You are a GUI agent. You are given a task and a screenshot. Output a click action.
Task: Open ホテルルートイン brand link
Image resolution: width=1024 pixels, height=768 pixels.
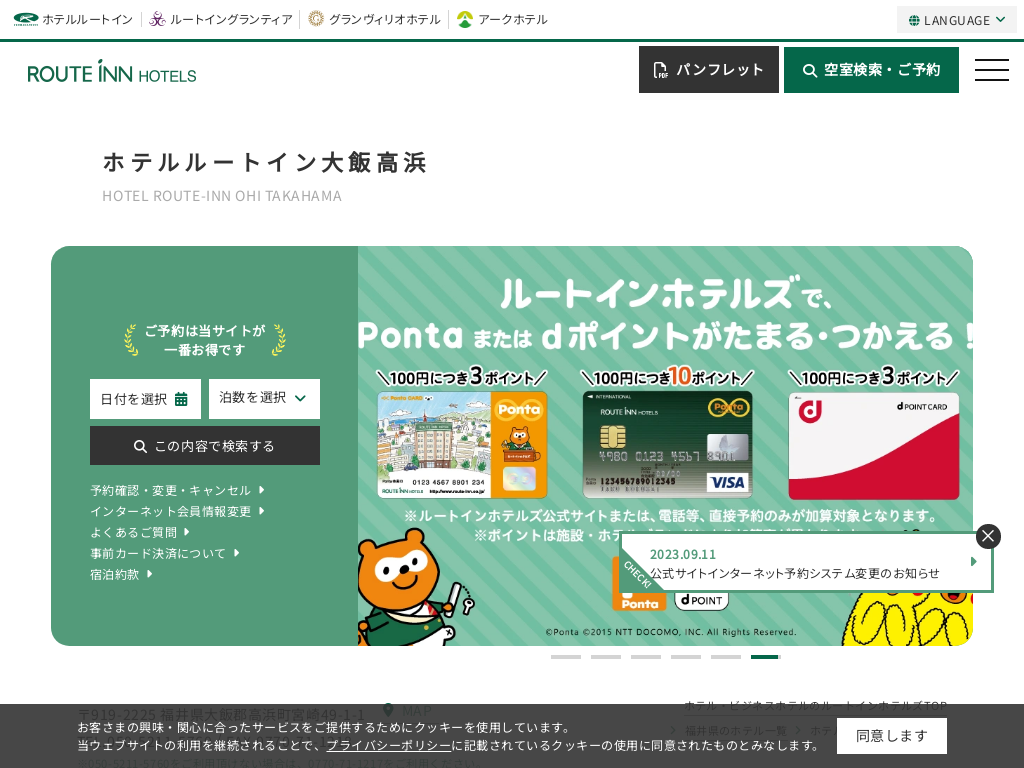[x=73, y=20]
